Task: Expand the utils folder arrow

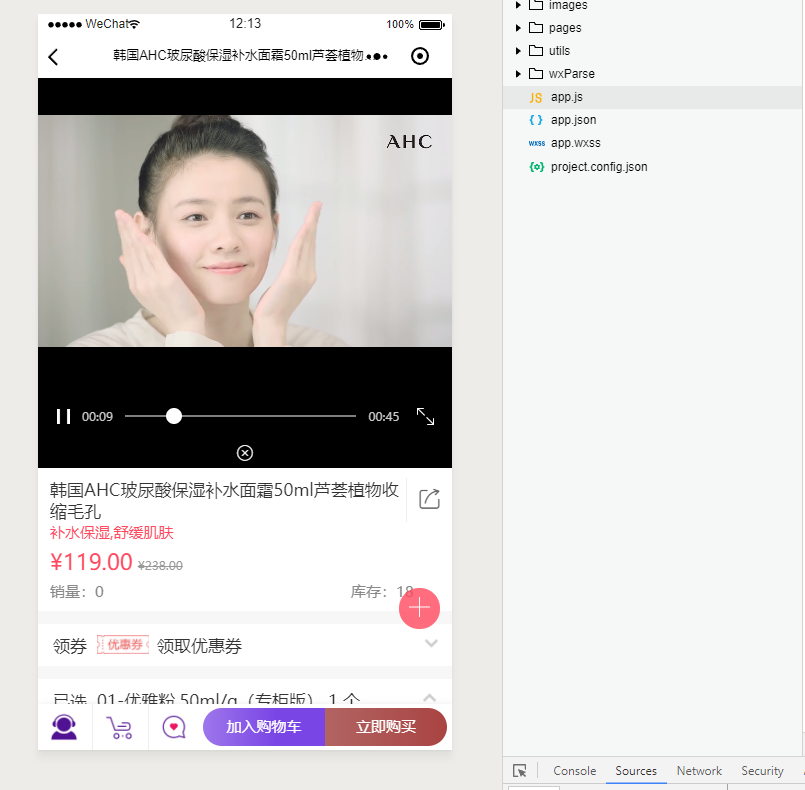Action: [518, 51]
